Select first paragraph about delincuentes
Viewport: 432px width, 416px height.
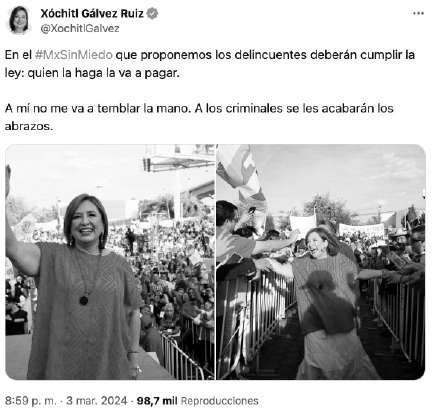tap(210, 64)
